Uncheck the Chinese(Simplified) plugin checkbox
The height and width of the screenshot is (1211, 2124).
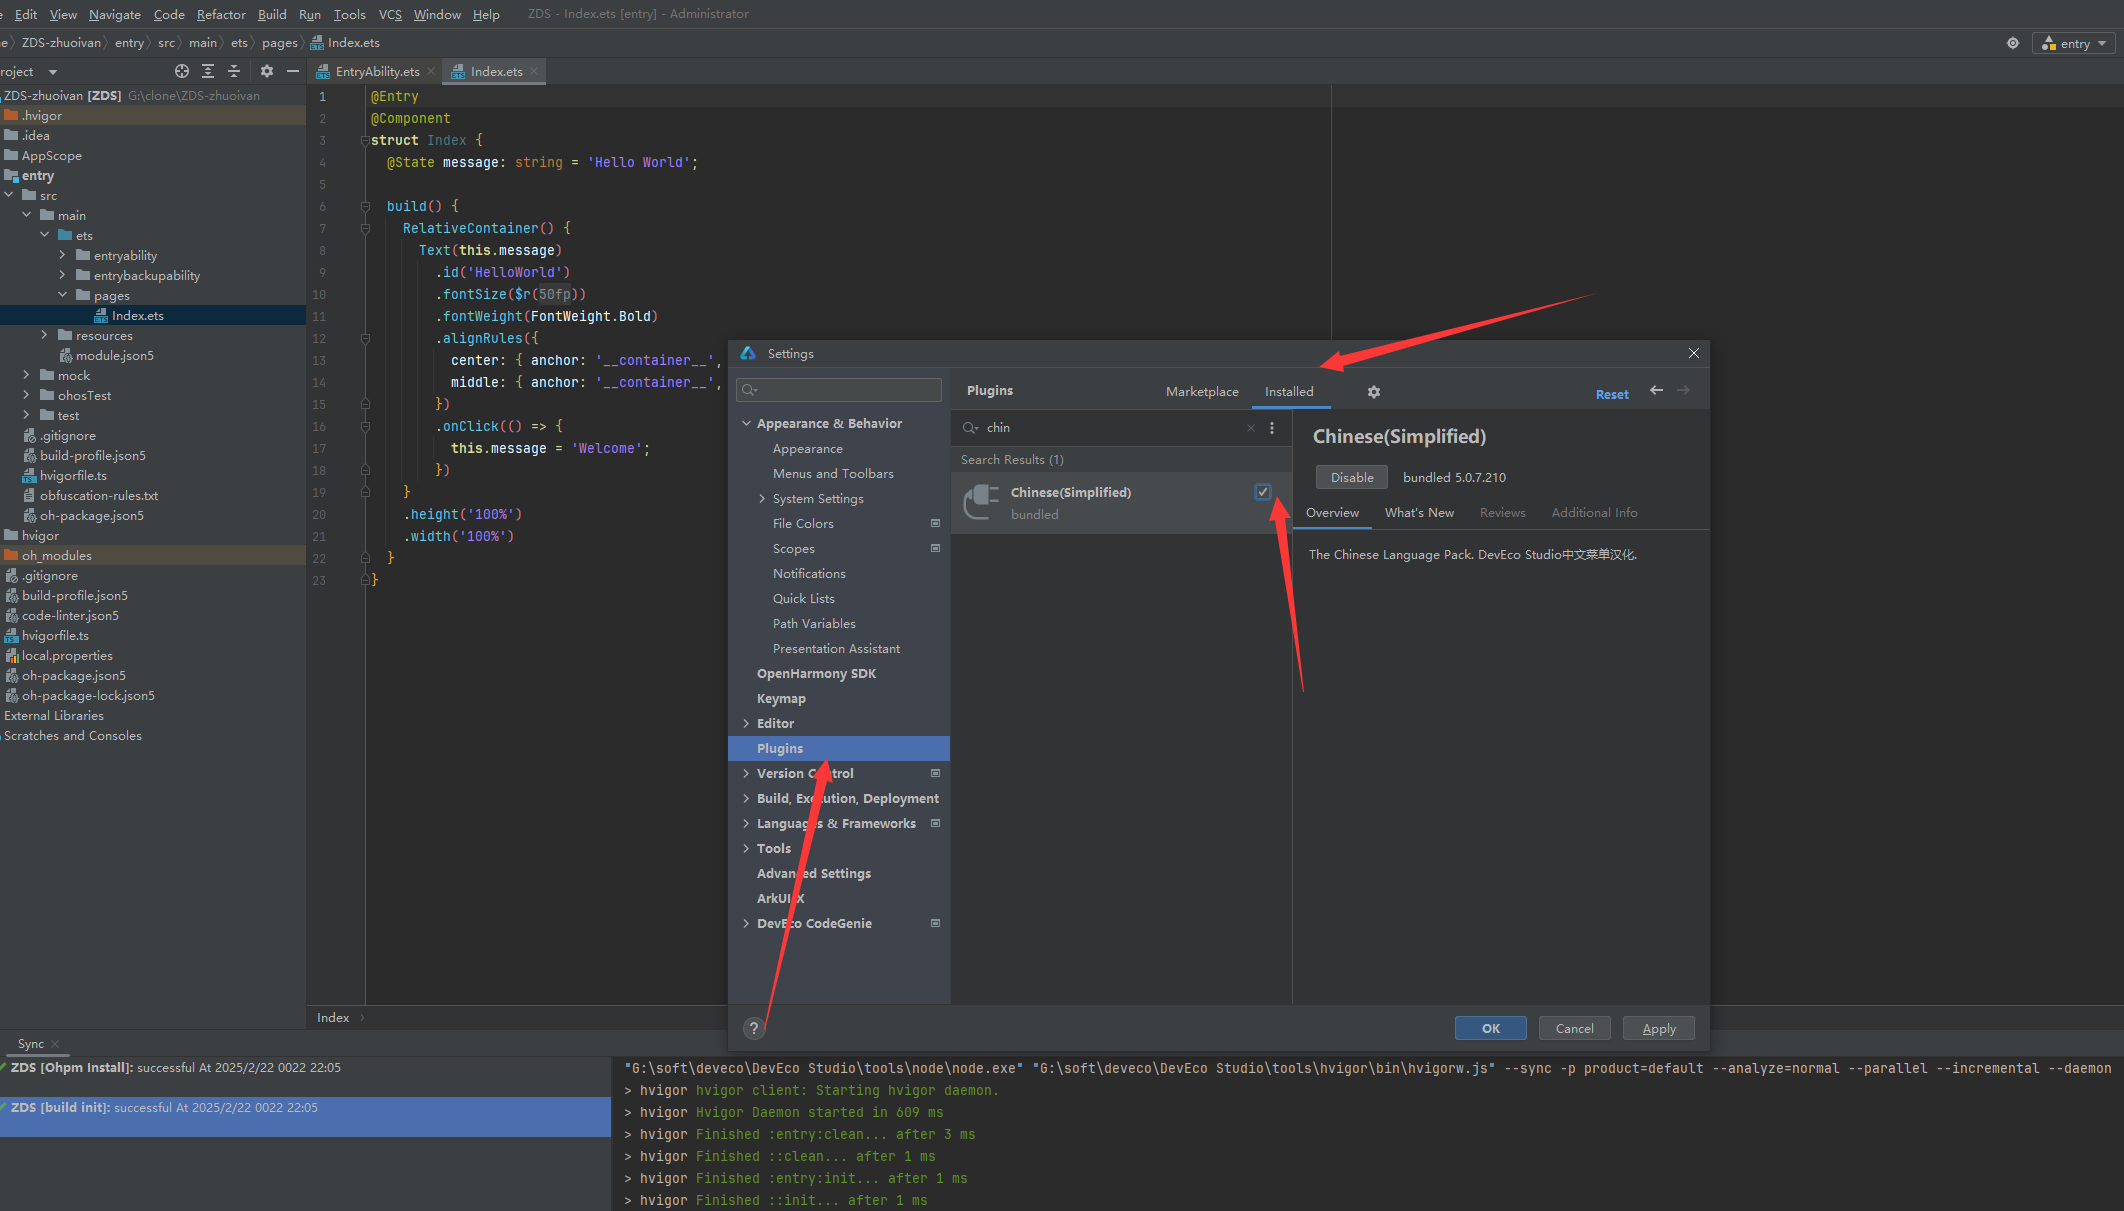pyautogui.click(x=1263, y=492)
